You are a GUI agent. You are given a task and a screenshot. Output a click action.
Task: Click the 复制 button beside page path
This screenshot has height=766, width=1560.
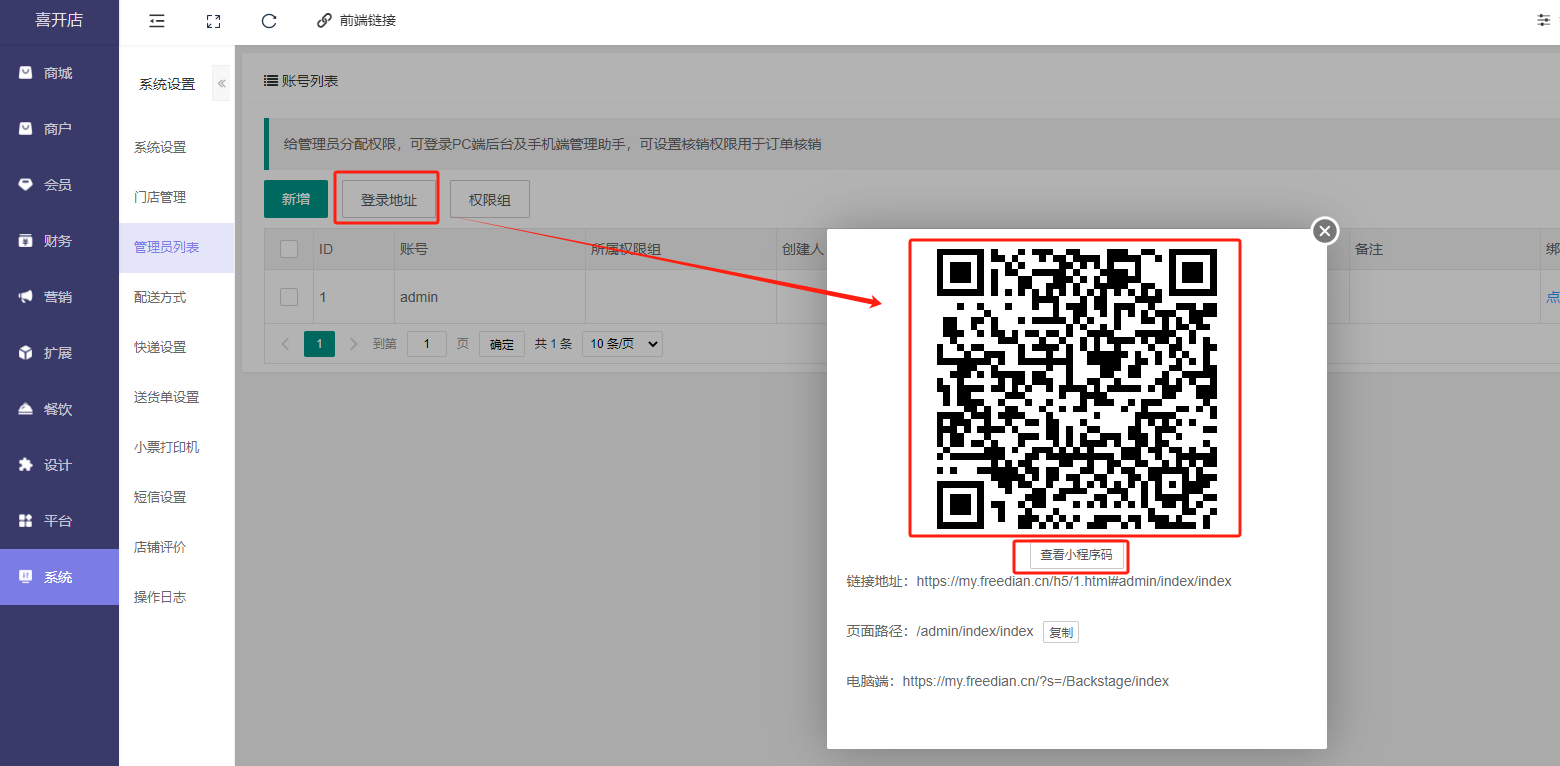(1061, 632)
